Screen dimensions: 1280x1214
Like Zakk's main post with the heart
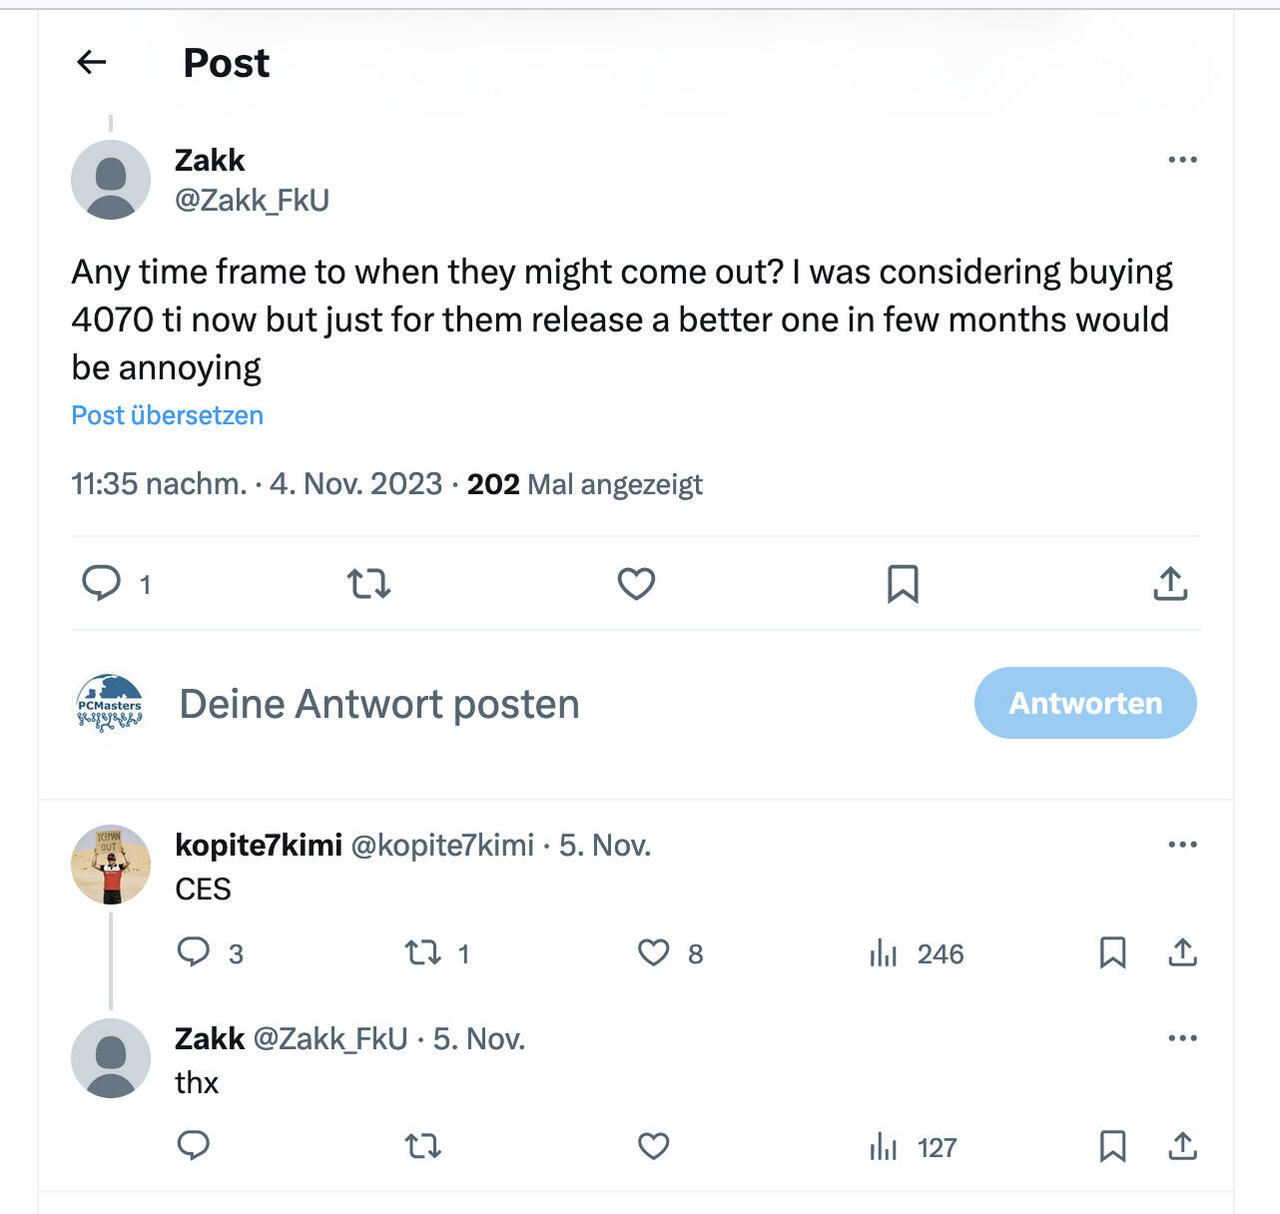[636, 583]
